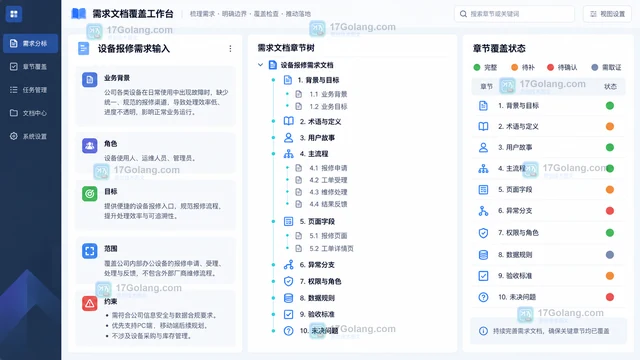
Task: Open the 视图设置 button
Action: click(x=607, y=14)
